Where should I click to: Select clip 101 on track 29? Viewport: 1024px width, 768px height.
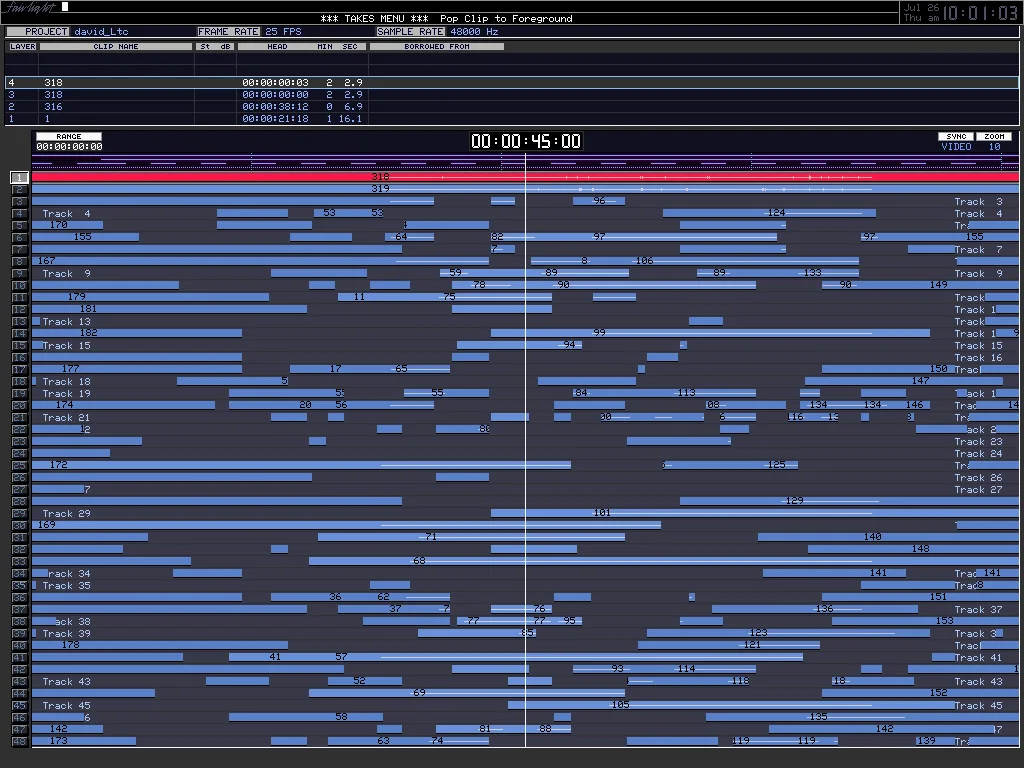755,513
